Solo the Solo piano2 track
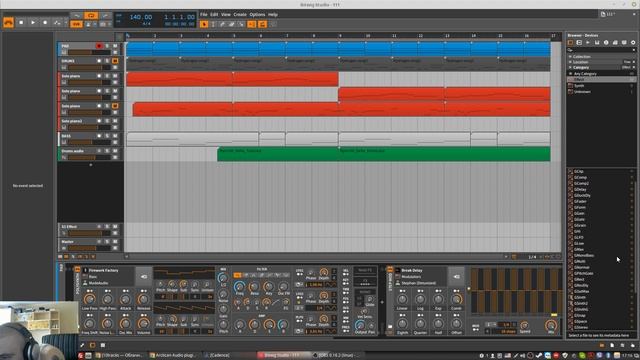Image resolution: width=640 pixels, height=360 pixels. pos(107,121)
